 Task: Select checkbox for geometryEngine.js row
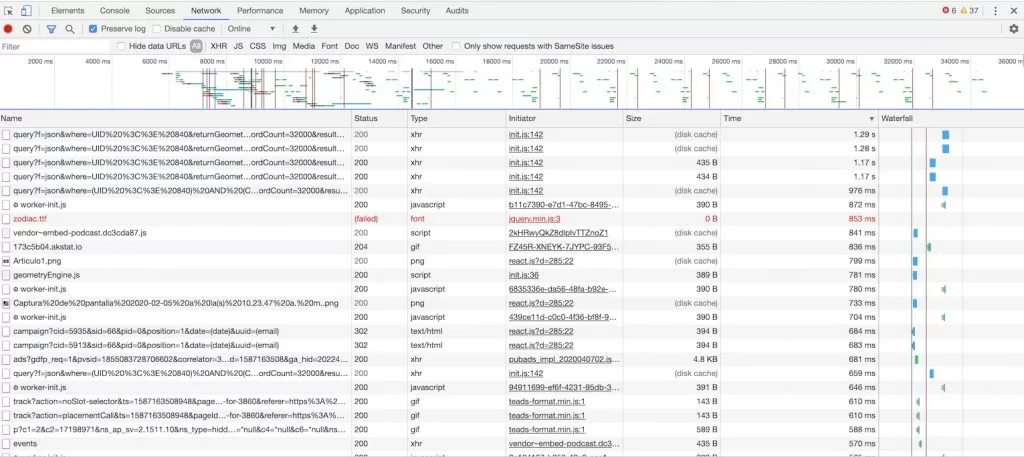(6, 275)
